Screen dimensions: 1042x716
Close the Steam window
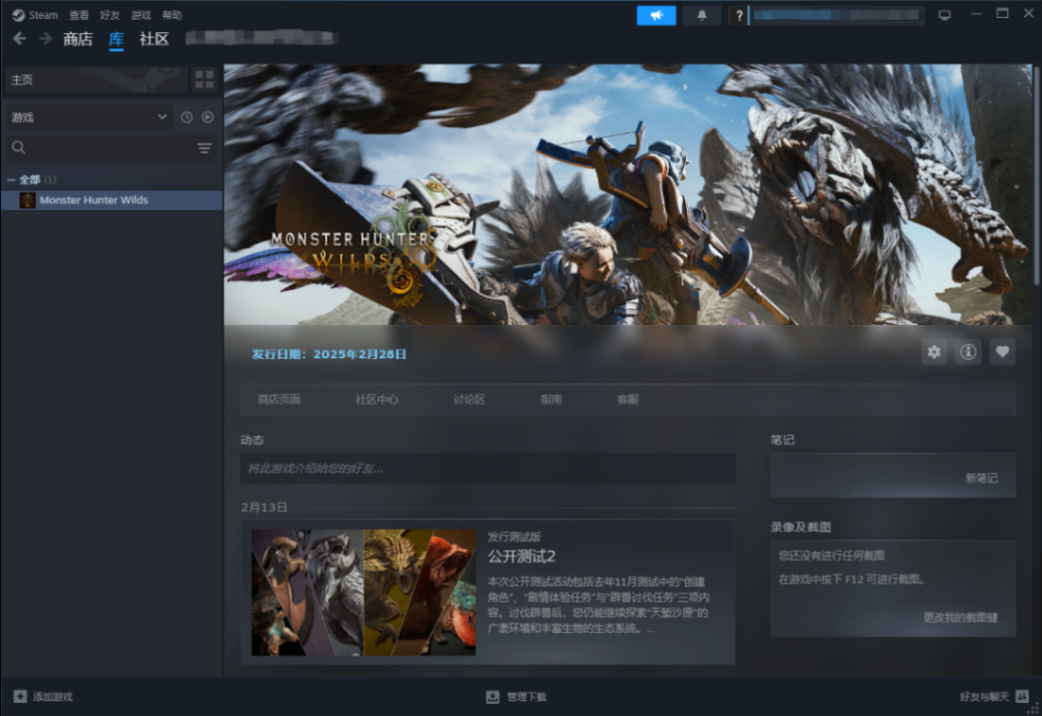(x=1028, y=14)
